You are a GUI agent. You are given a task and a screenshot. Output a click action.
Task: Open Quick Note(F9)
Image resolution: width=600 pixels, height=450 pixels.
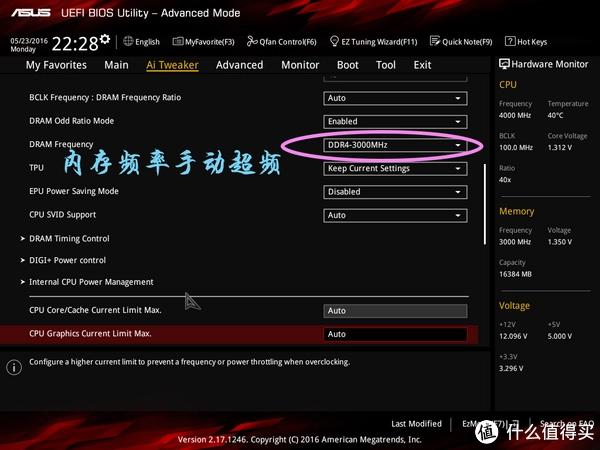point(435,42)
